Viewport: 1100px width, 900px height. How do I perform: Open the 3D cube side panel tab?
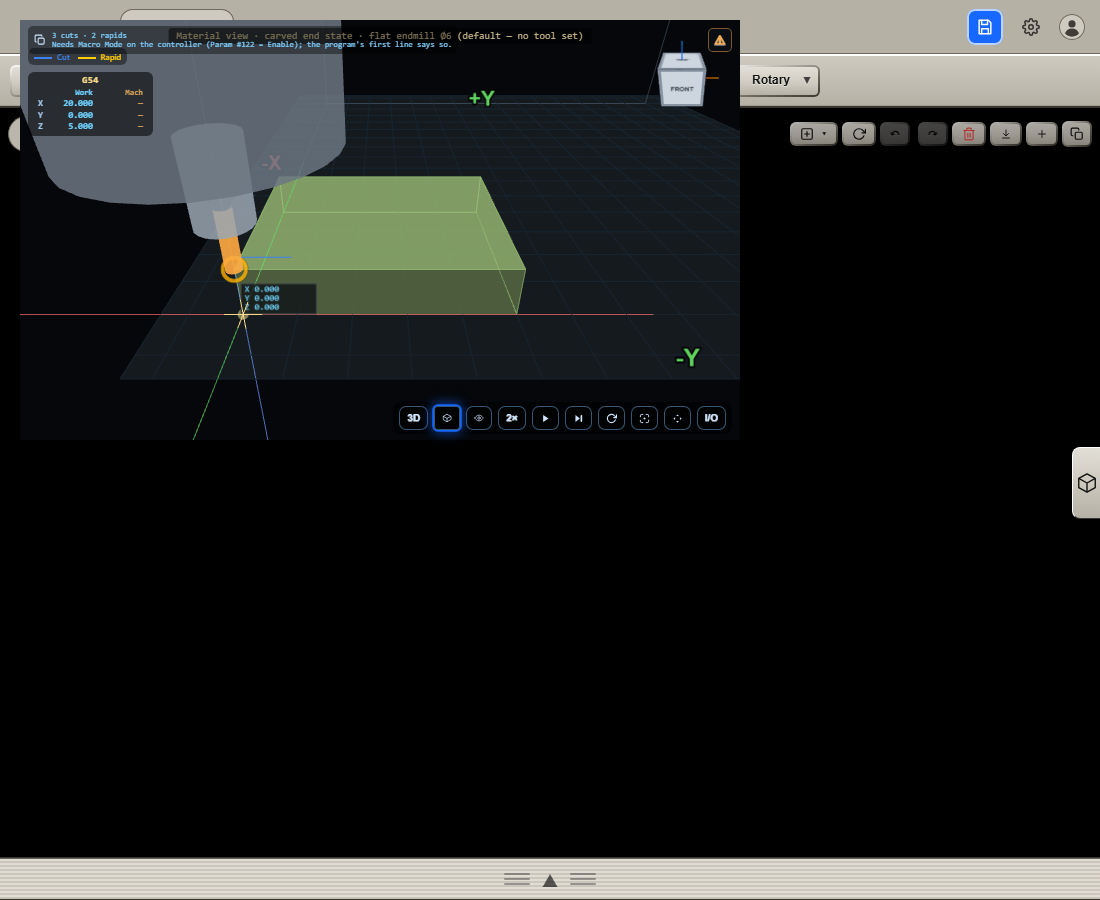(x=1087, y=483)
